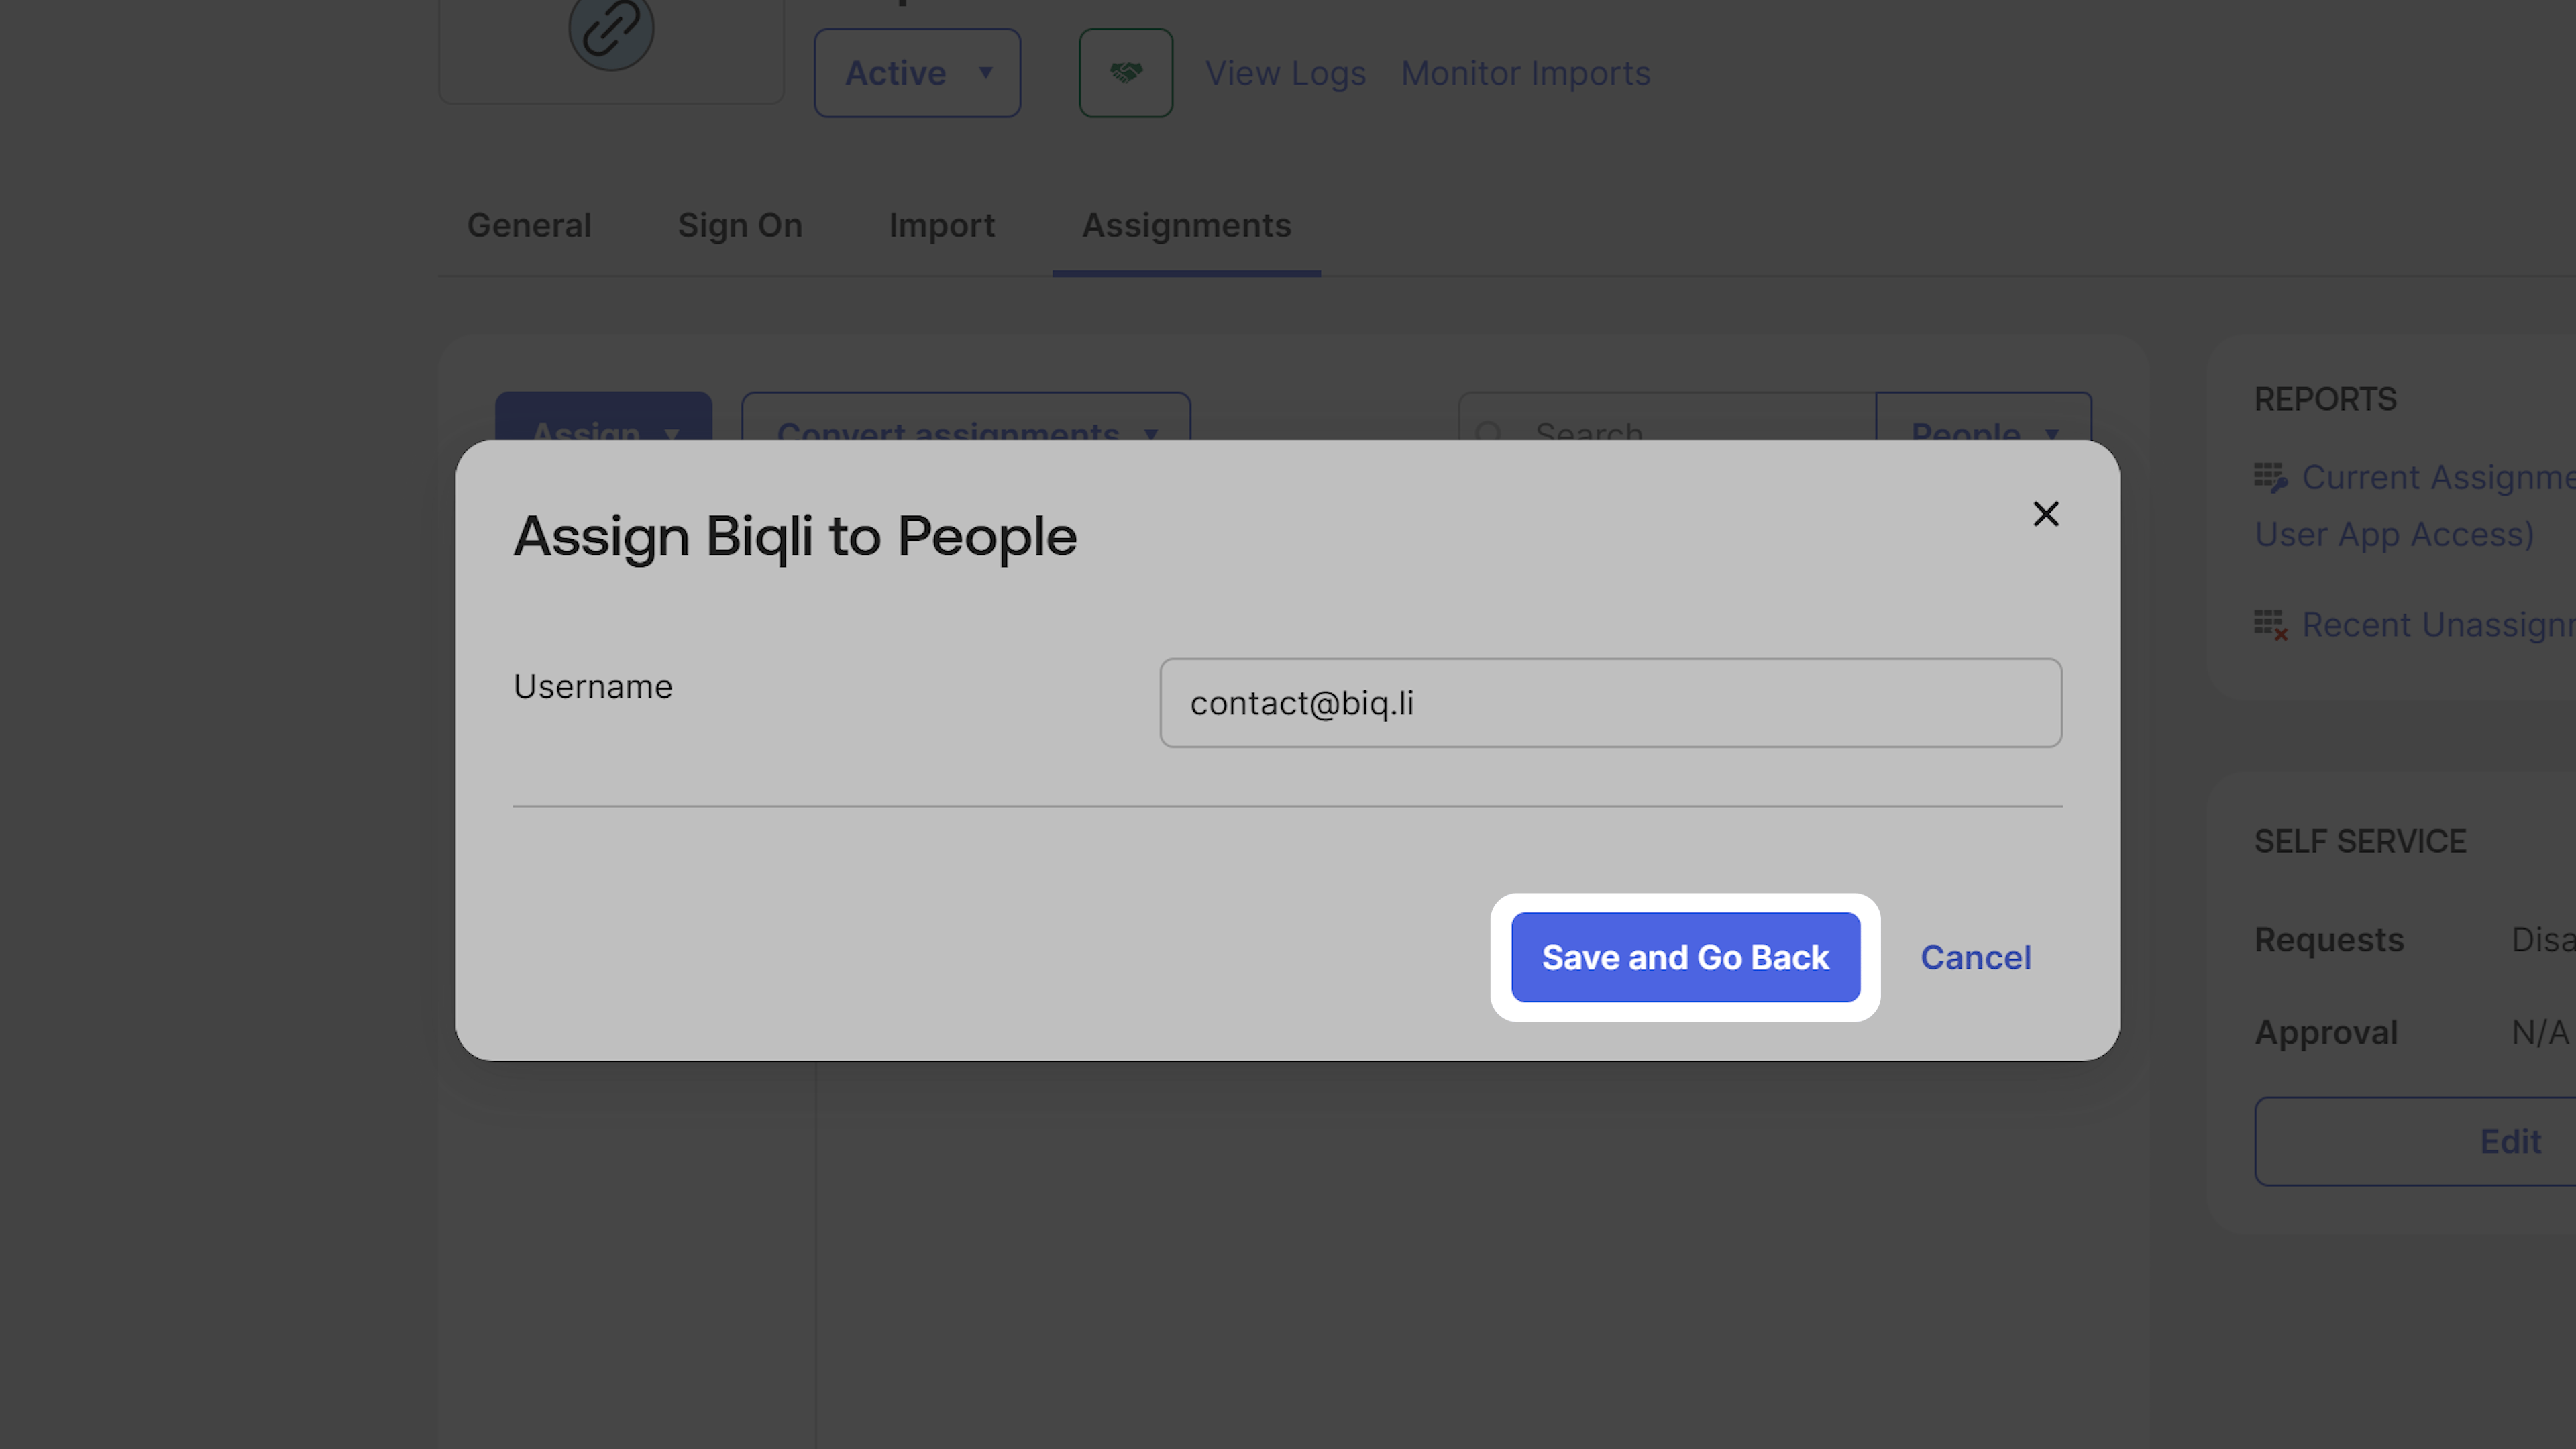Viewport: 2576px width, 1449px height.
Task: Open Monitor Imports link
Action: (x=1525, y=73)
